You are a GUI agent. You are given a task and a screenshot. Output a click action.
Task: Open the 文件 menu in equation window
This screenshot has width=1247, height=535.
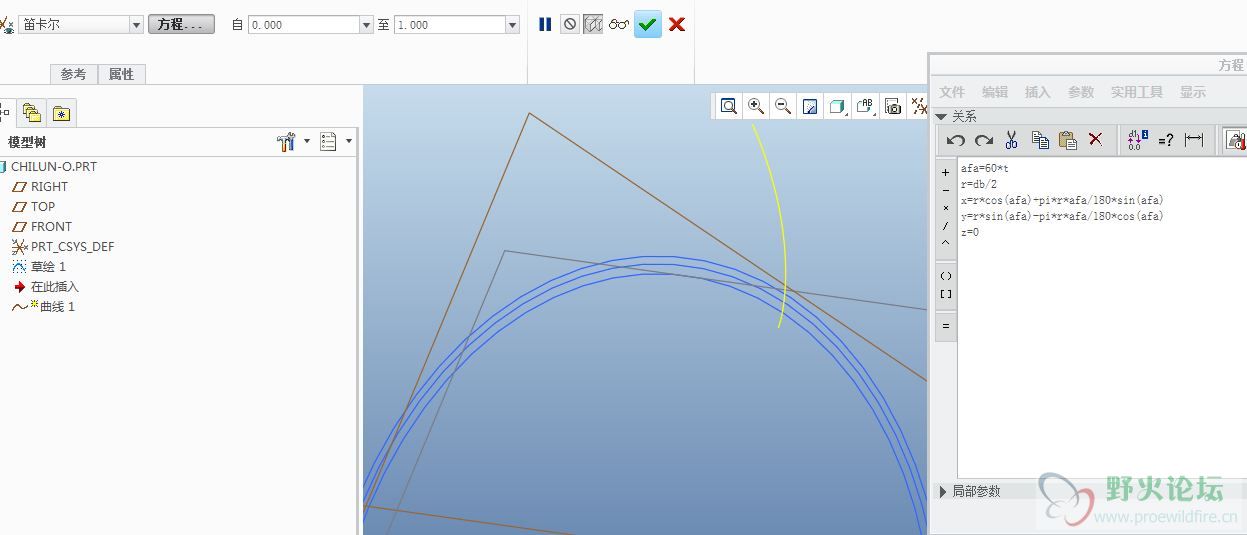point(952,92)
